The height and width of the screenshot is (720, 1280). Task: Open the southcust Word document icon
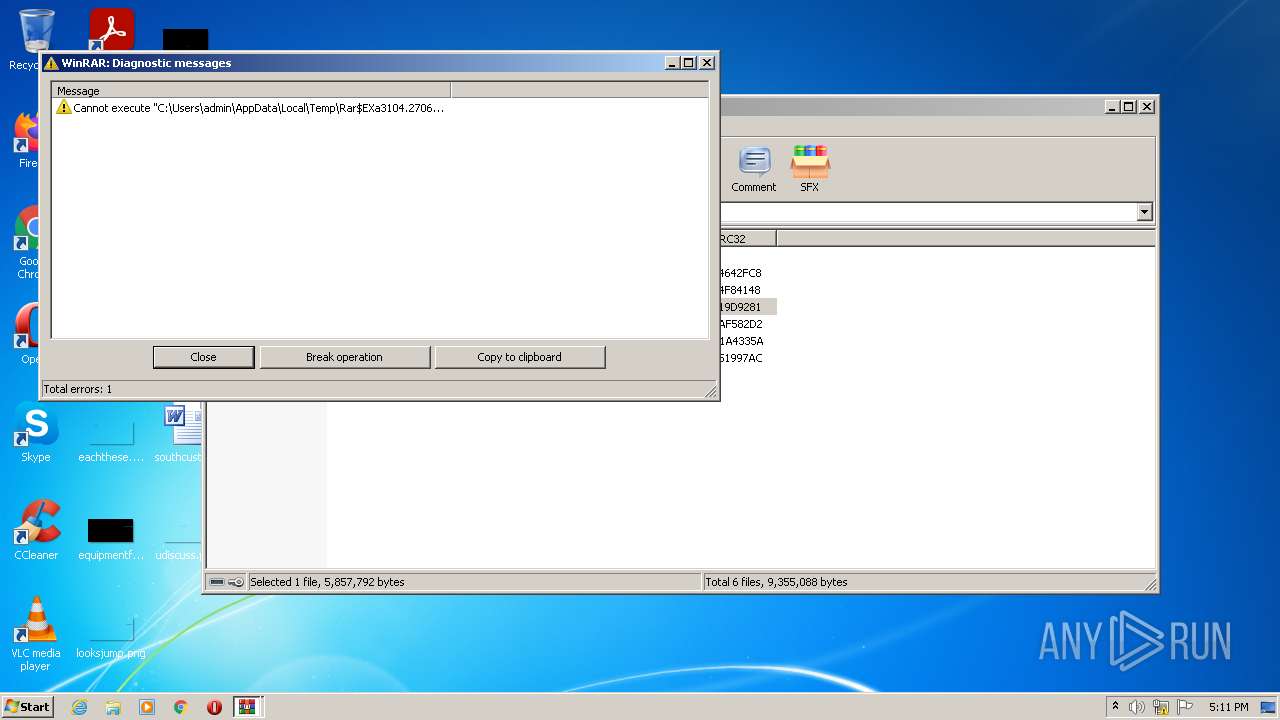(x=178, y=433)
